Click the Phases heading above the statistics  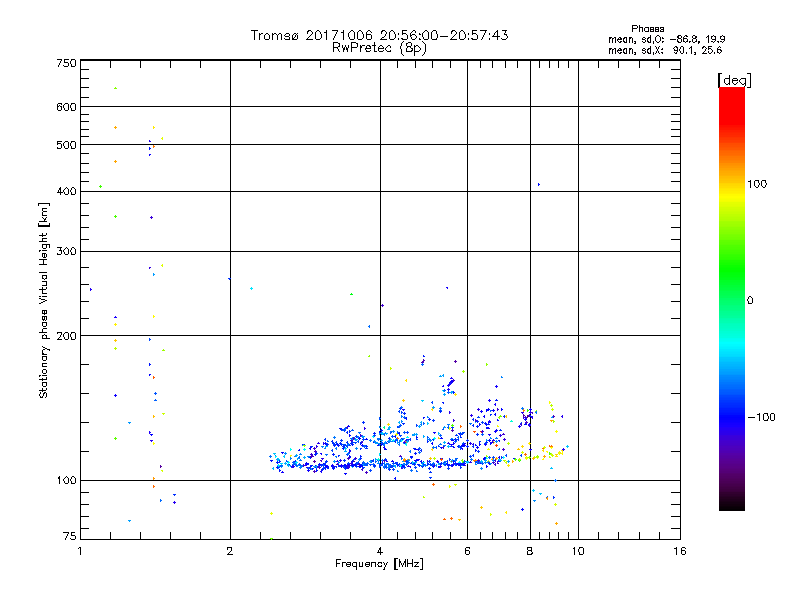tap(647, 29)
